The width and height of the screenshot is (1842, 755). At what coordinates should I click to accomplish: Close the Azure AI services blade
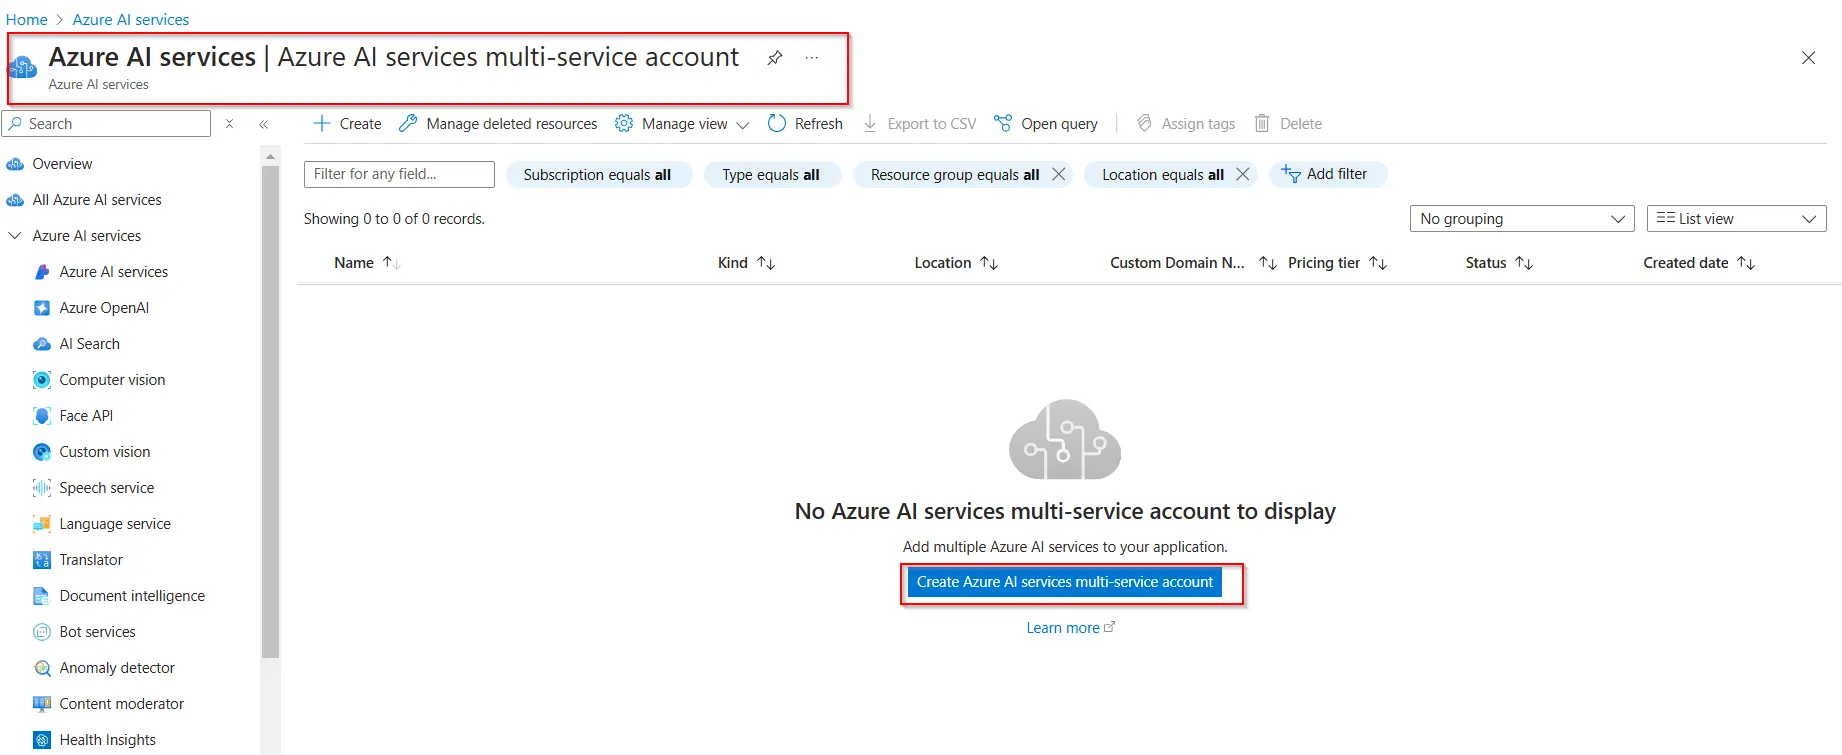point(1808,58)
